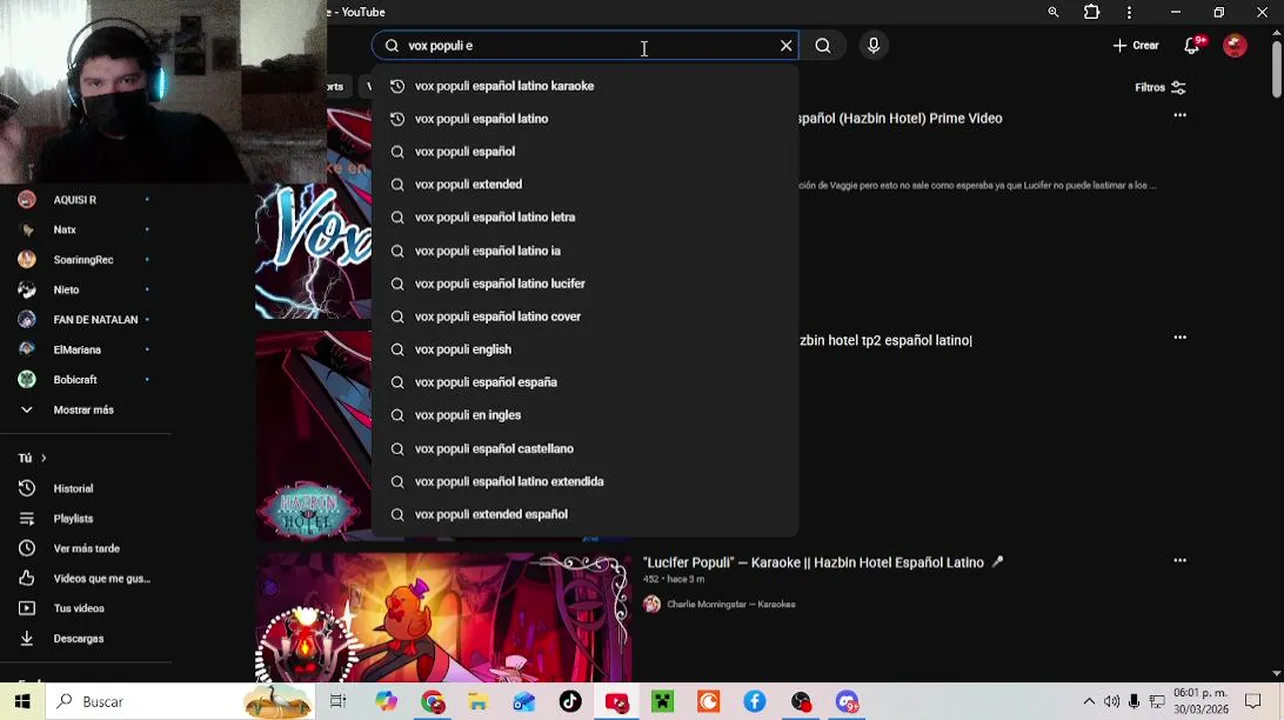Open AQUISI R subscription channel
This screenshot has width=1284, height=720.
(x=85, y=200)
